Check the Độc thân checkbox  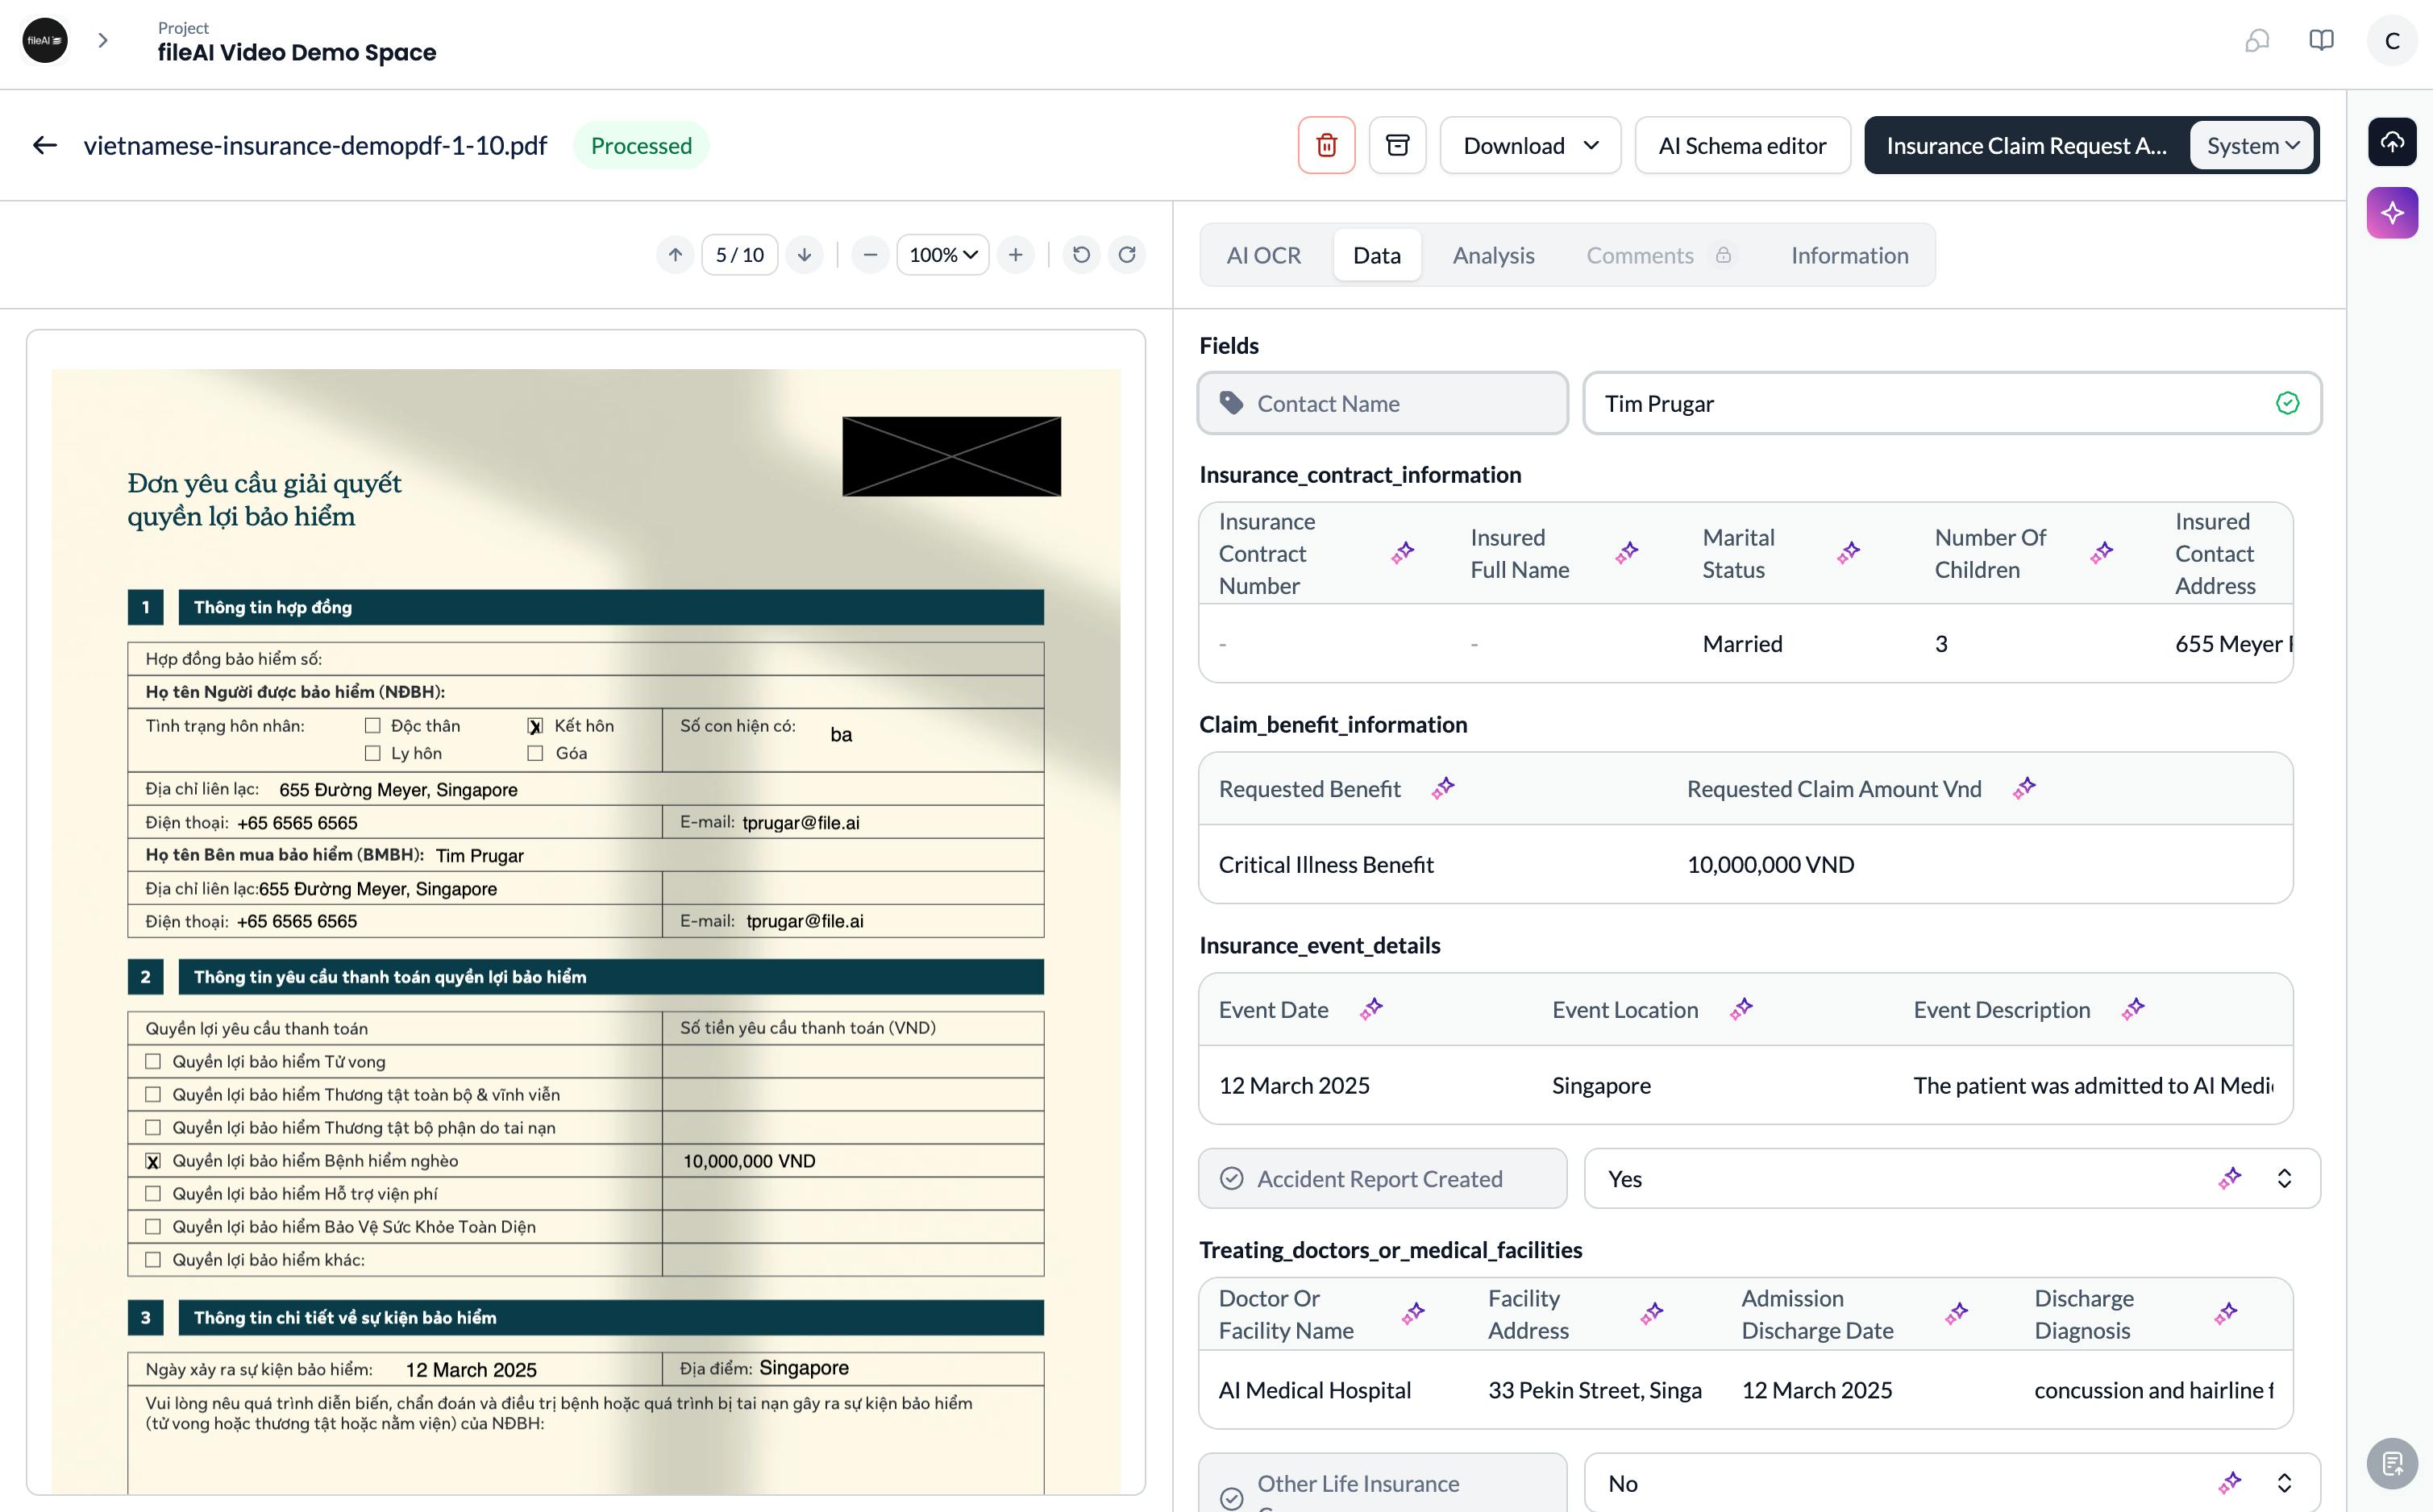click(373, 725)
